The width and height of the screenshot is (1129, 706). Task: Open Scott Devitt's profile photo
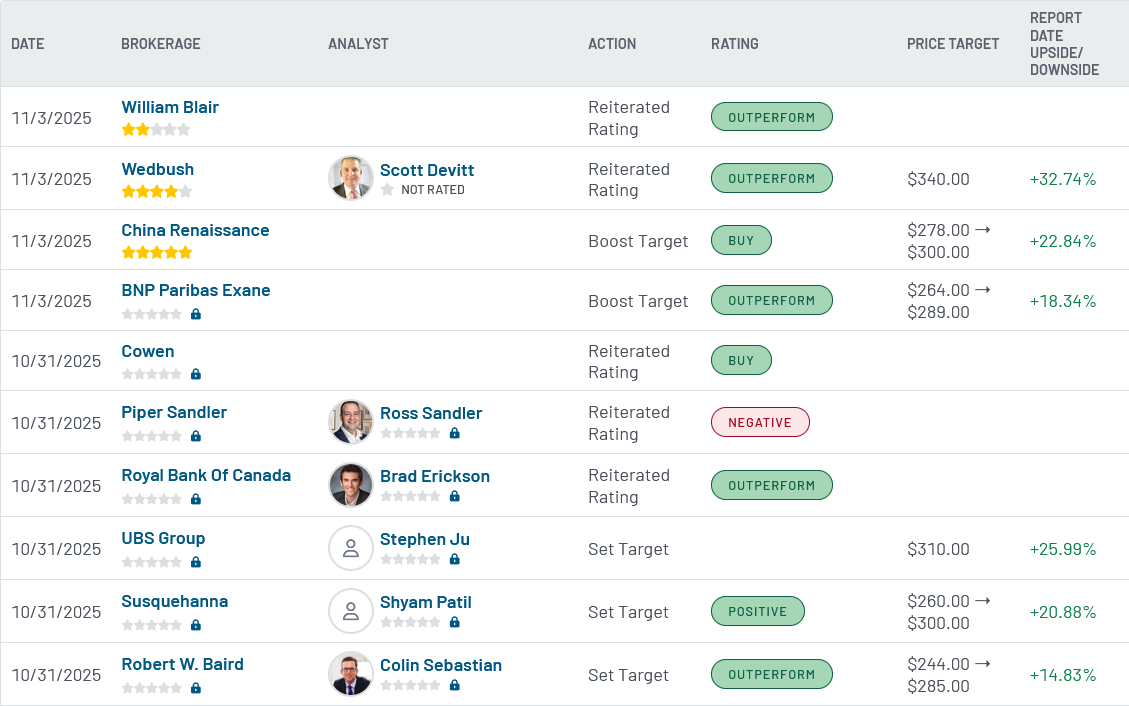351,178
